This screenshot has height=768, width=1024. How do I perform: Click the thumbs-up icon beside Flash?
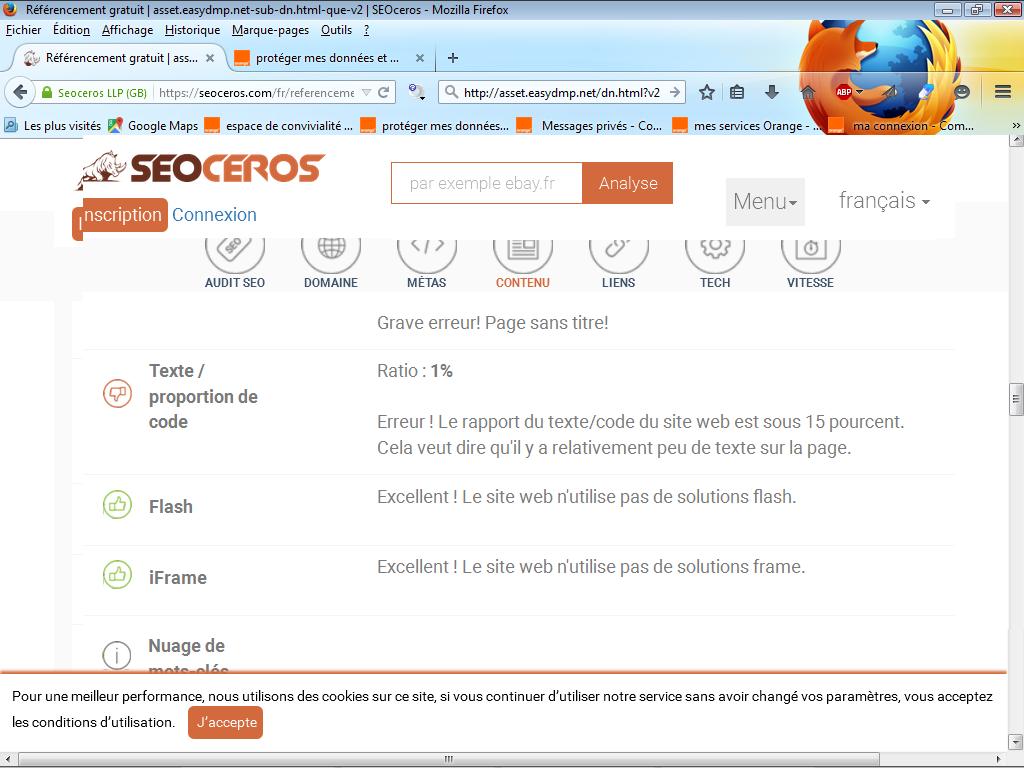[118, 505]
